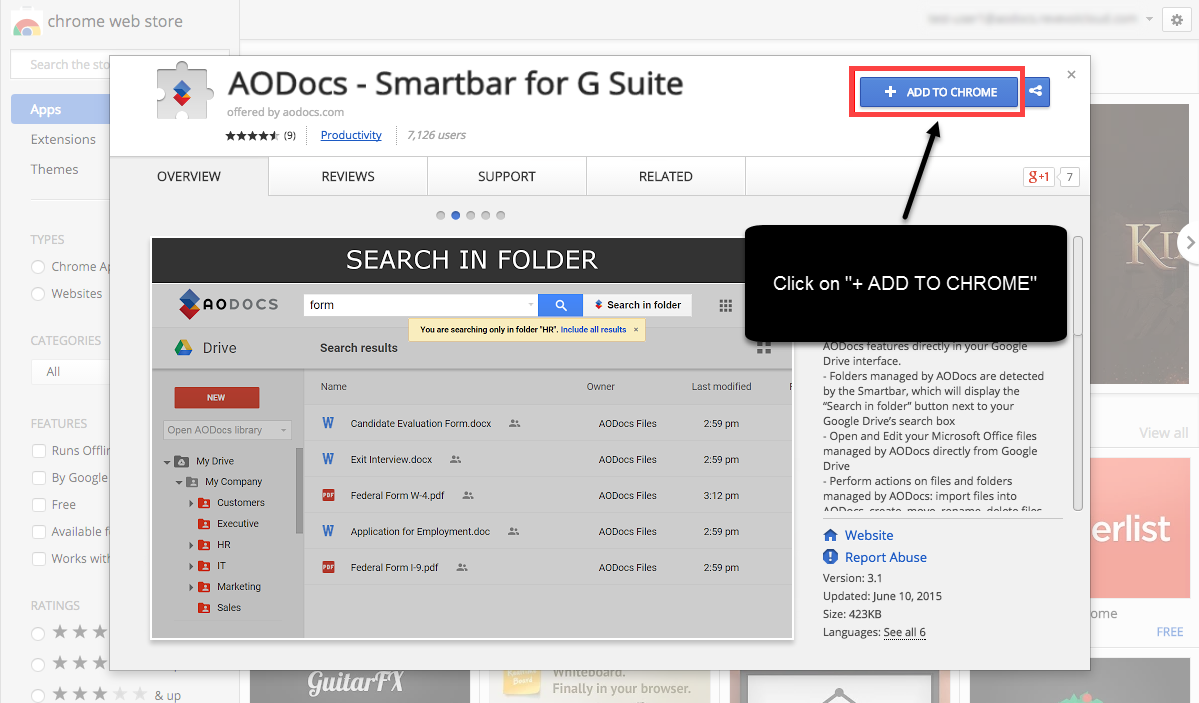This screenshot has width=1199, height=703.
Task: Click the Google Drive triangle icon
Action: click(x=184, y=347)
